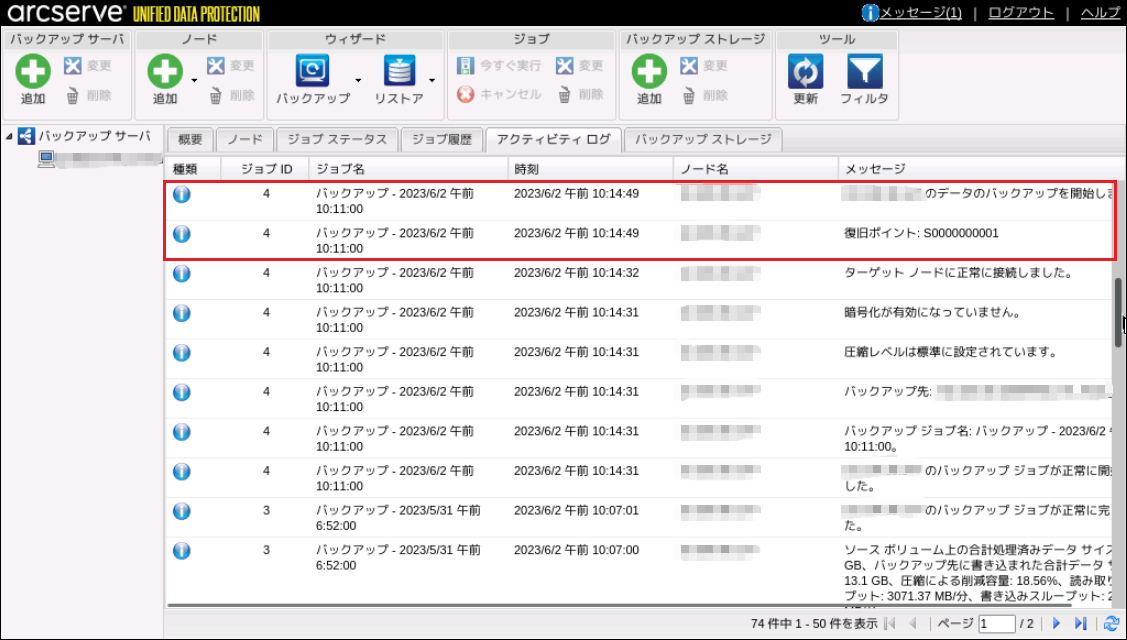The width and height of the screenshot is (1127, 640).
Task: Jump to the last page arrow
Action: (1081, 624)
